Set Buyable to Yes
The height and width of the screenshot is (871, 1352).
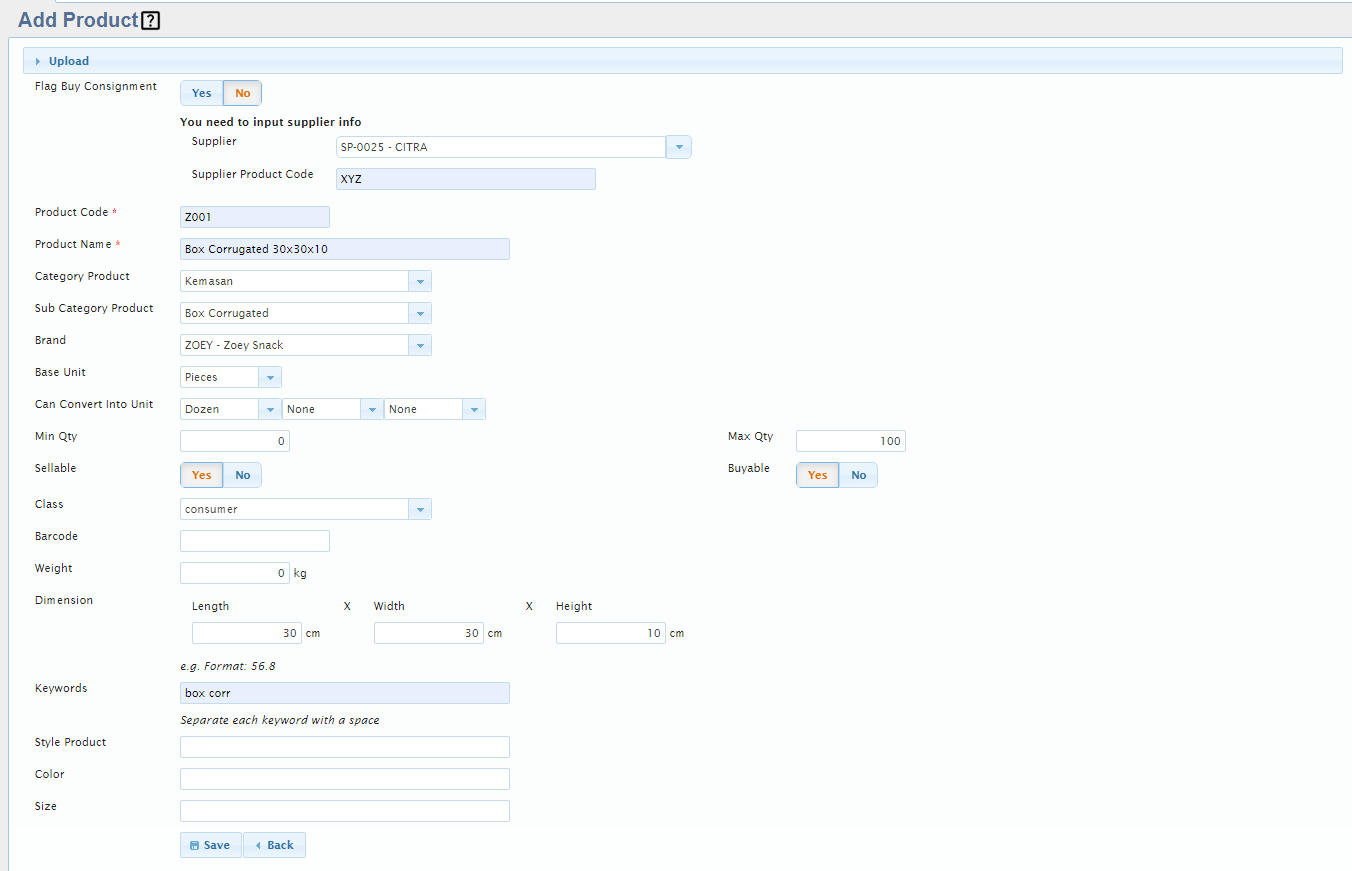click(818, 475)
